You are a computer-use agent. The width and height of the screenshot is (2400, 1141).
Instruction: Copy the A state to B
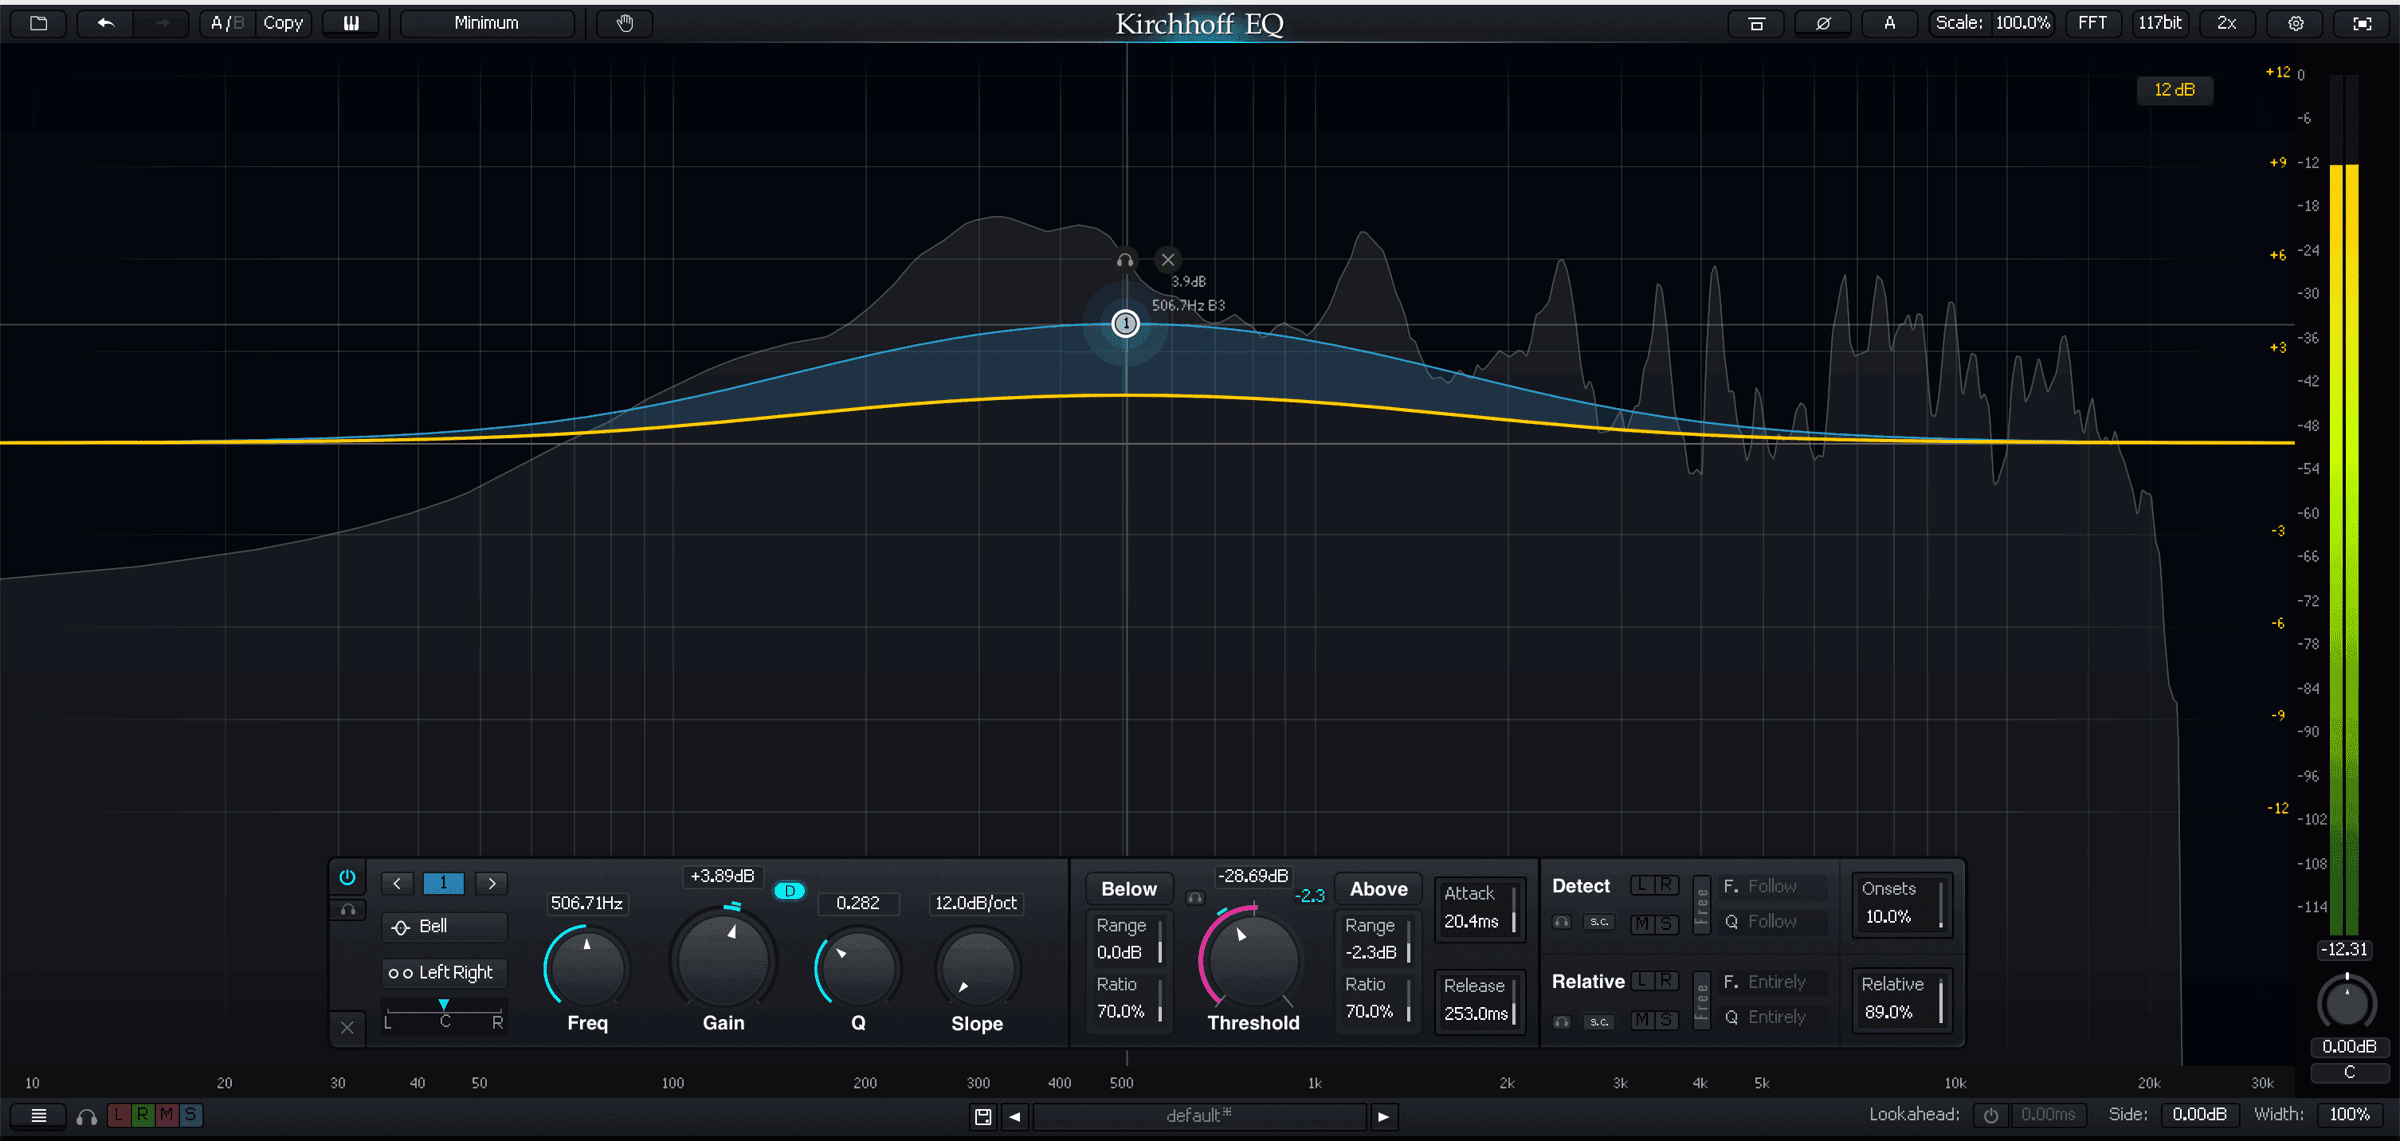tap(283, 23)
